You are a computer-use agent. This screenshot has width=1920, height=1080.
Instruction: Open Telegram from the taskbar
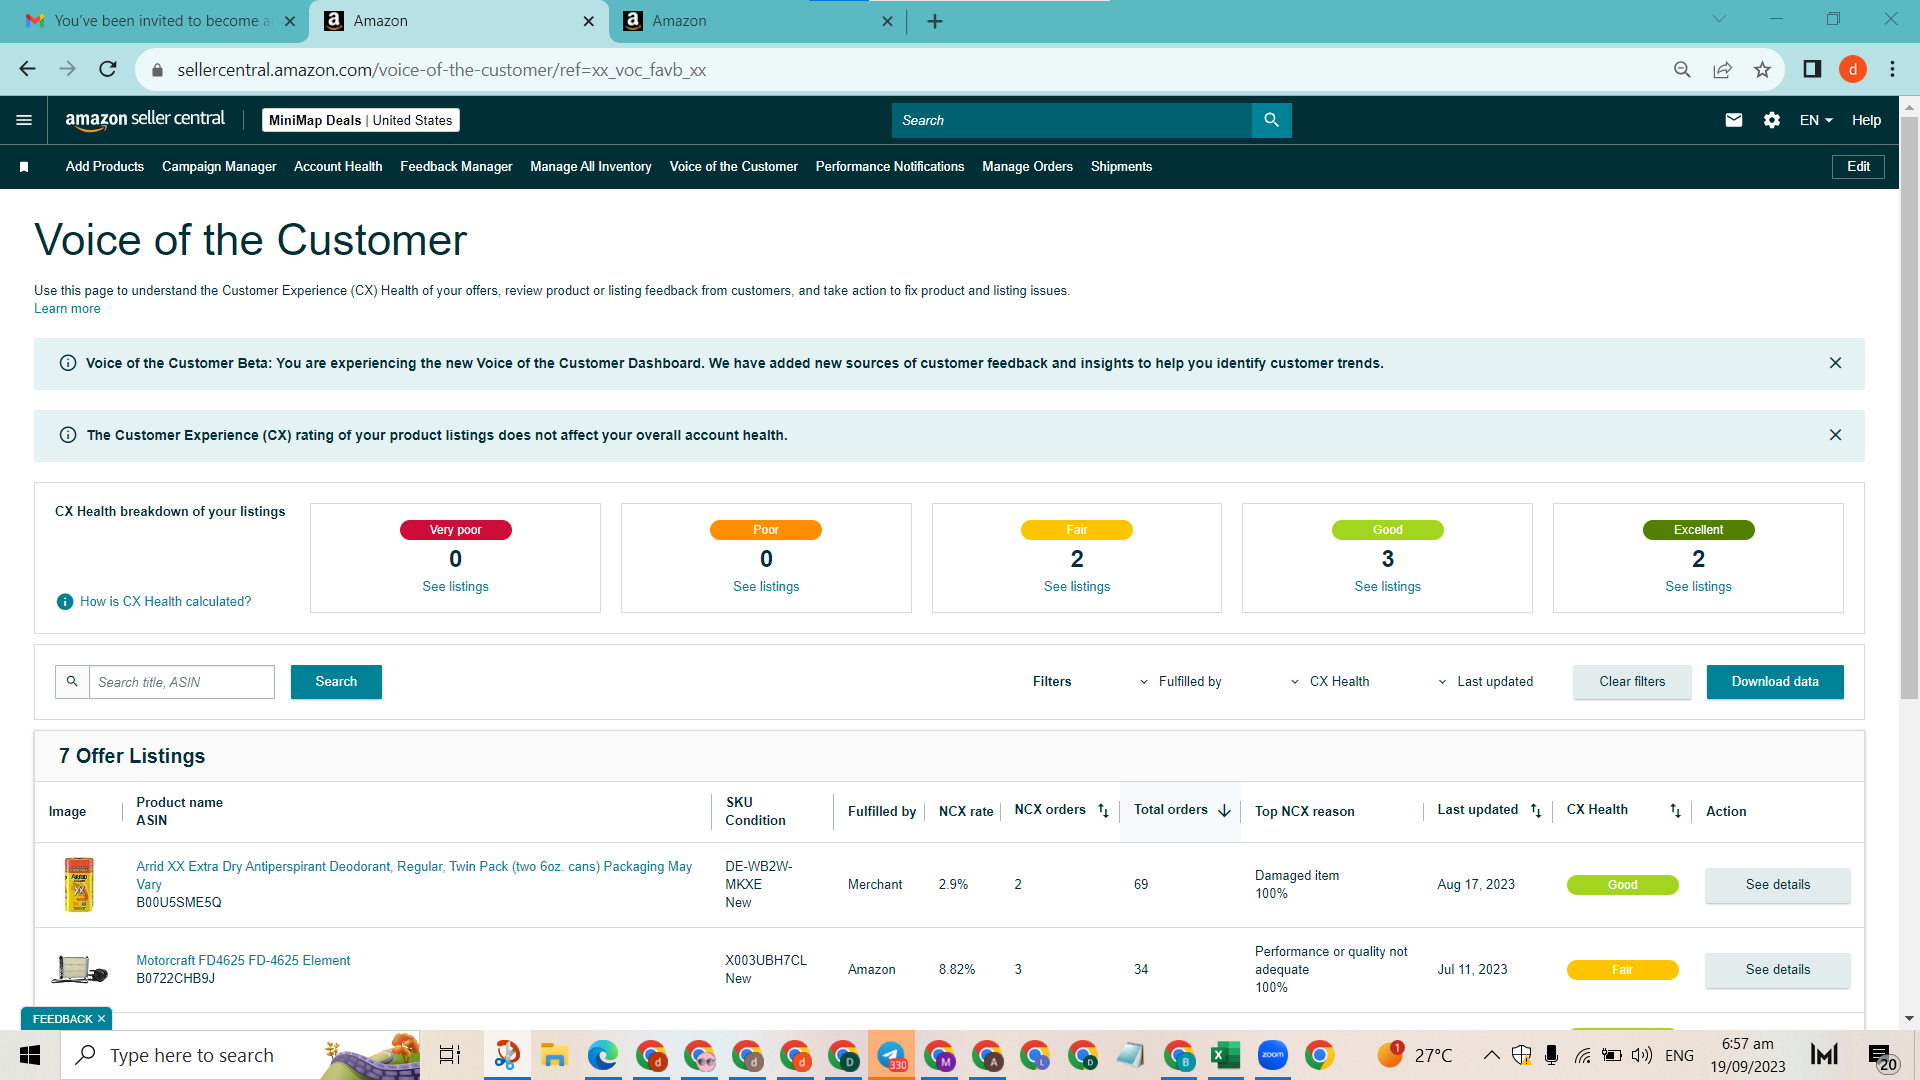click(890, 1055)
